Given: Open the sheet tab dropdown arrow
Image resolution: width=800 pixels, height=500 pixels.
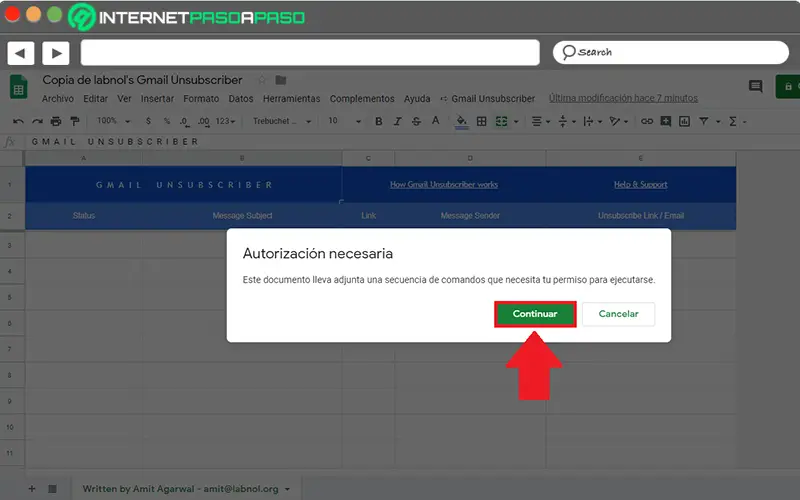Looking at the screenshot, I should point(287,489).
